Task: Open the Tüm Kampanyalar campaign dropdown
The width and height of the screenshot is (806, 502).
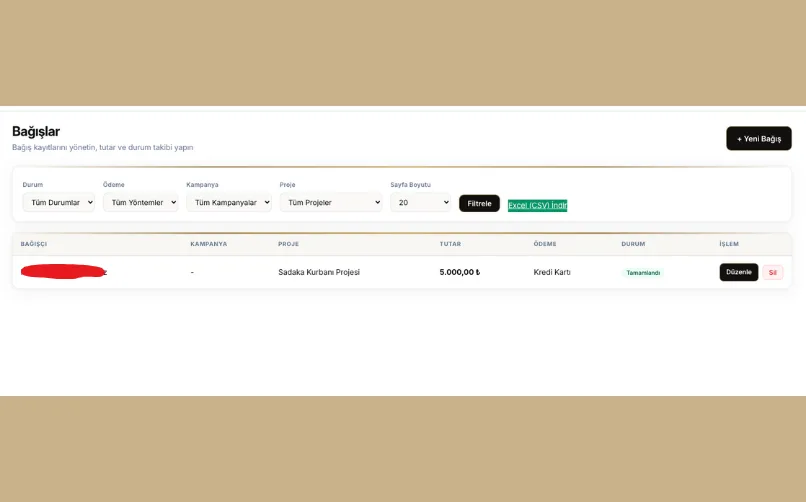Action: click(x=228, y=203)
